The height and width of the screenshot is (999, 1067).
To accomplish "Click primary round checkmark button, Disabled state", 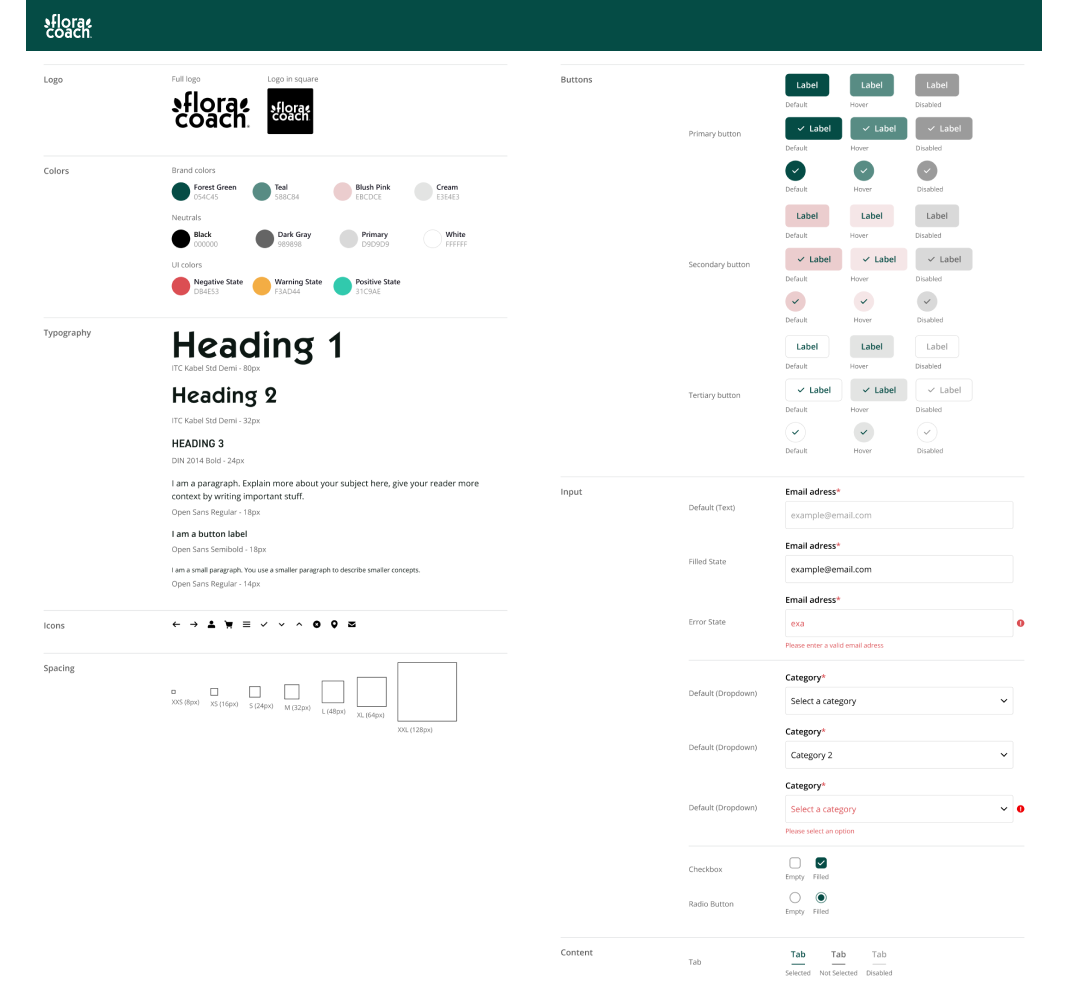I will coord(927,171).
